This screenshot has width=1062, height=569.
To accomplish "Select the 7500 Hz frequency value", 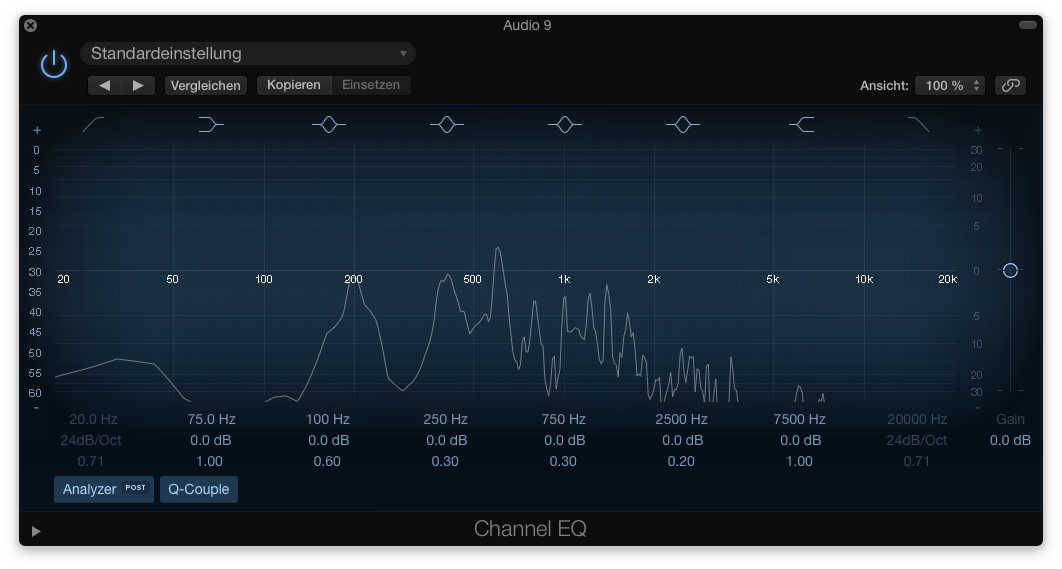I will (799, 419).
